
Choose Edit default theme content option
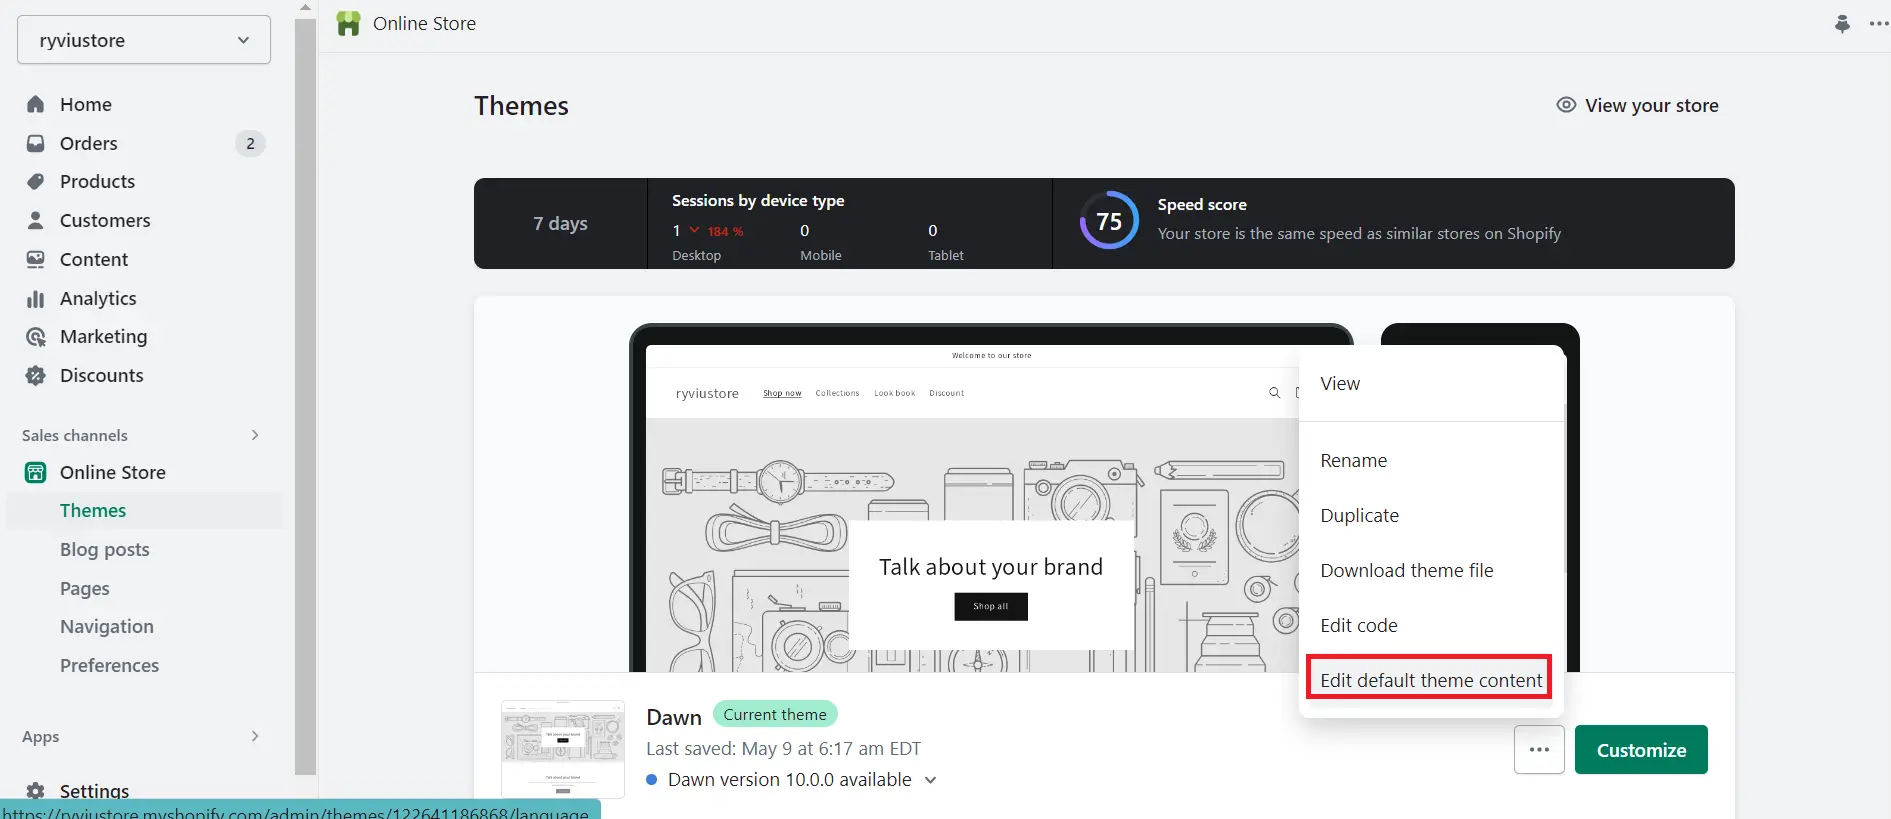[1431, 680]
